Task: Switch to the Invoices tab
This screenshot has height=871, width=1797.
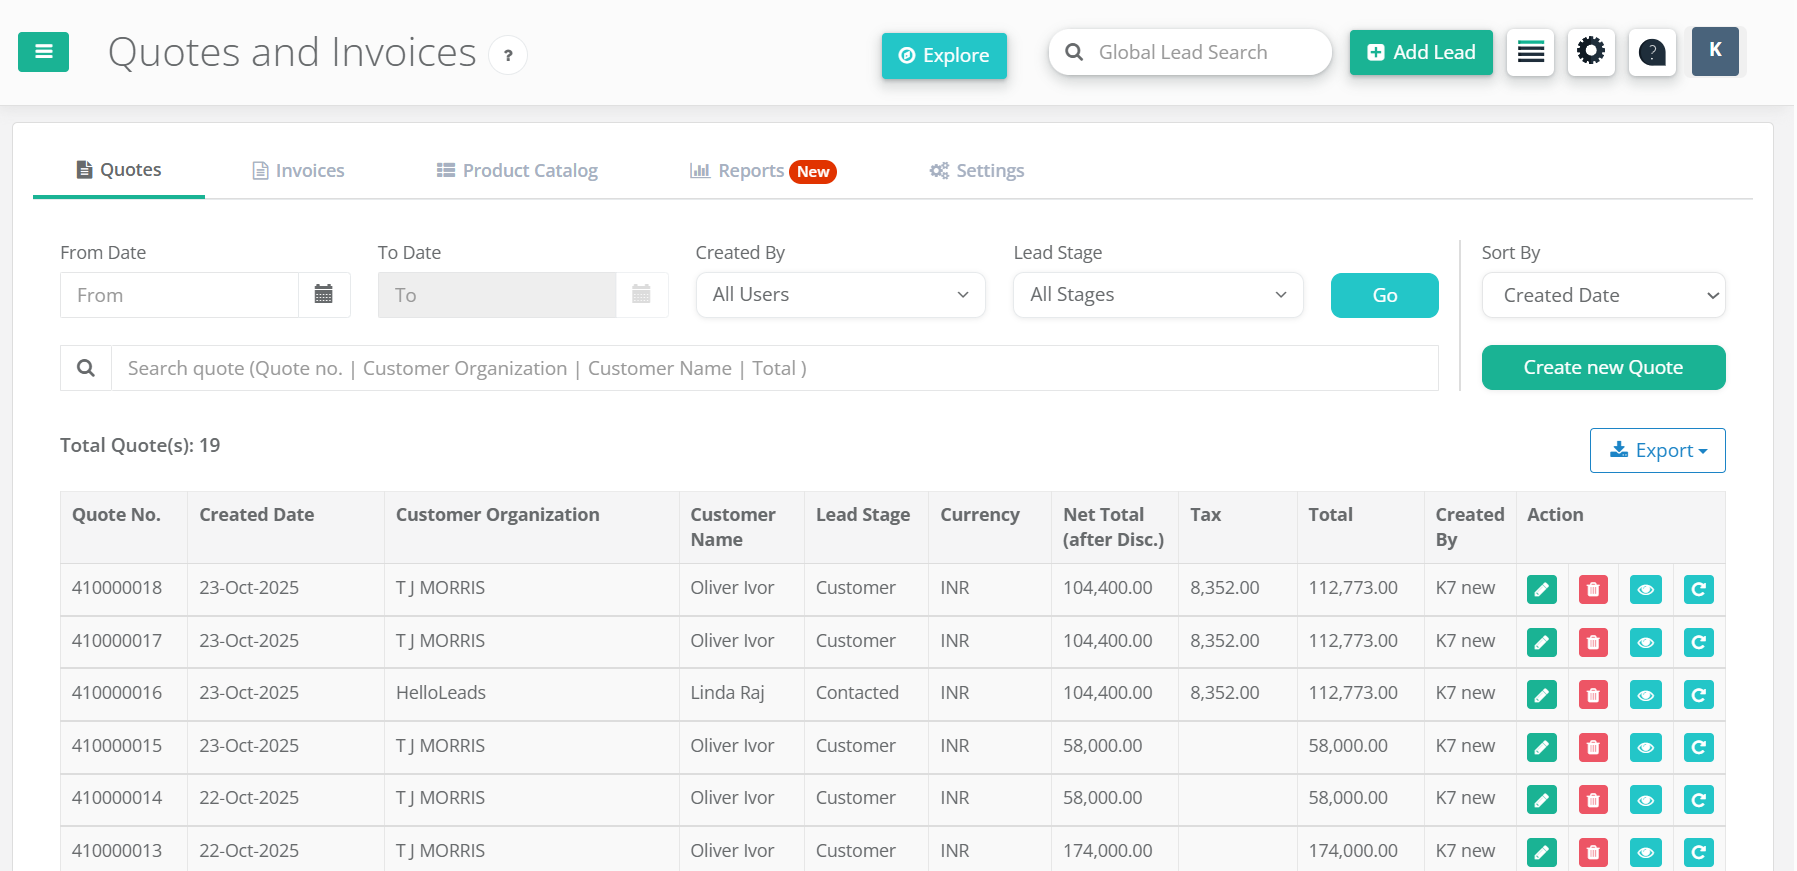Action: (298, 171)
